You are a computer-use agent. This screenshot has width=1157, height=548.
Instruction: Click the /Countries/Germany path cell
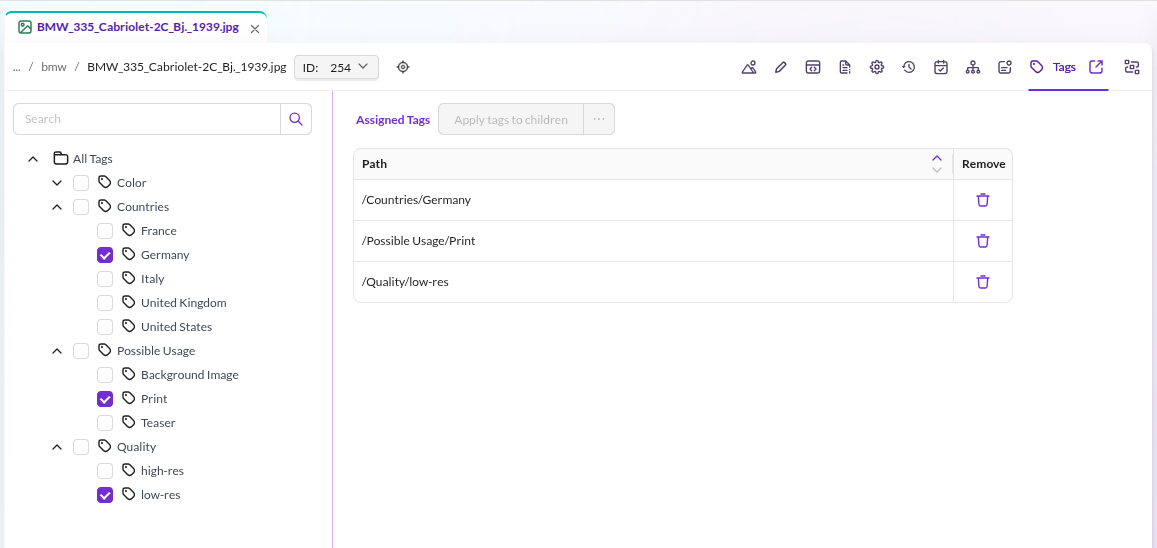(653, 200)
